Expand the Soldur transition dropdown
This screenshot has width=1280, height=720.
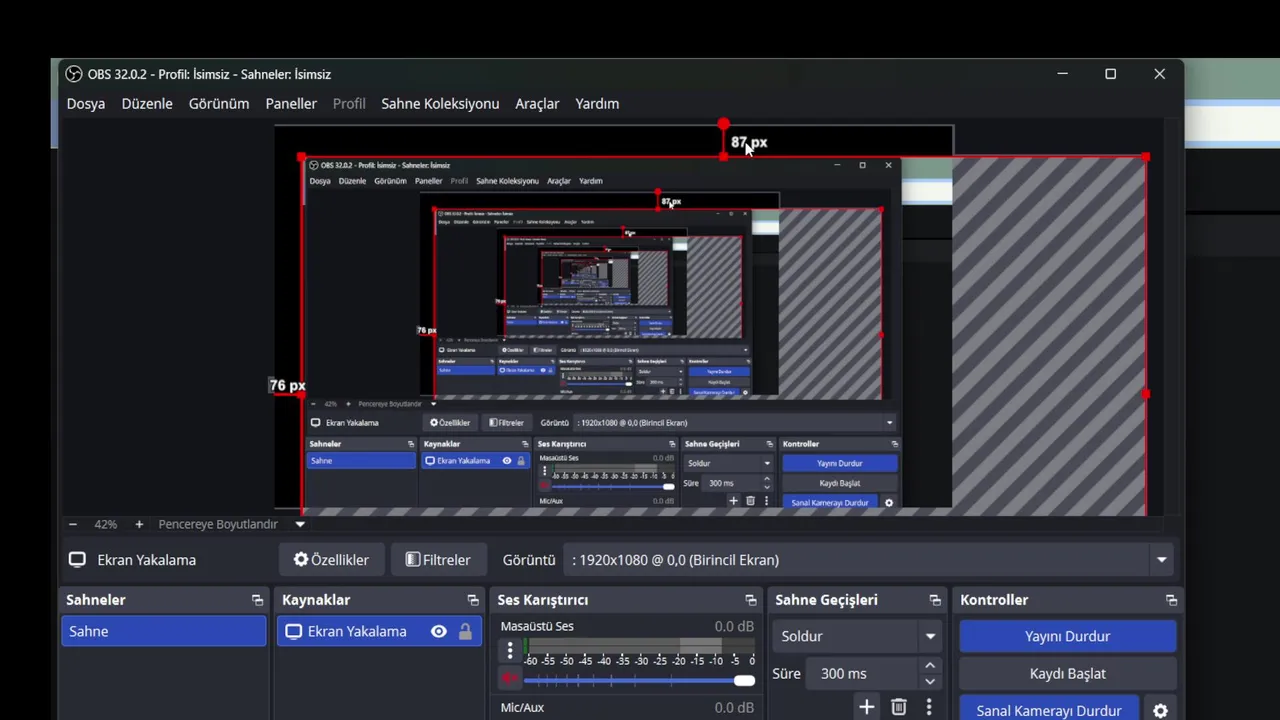pyautogui.click(x=858, y=636)
